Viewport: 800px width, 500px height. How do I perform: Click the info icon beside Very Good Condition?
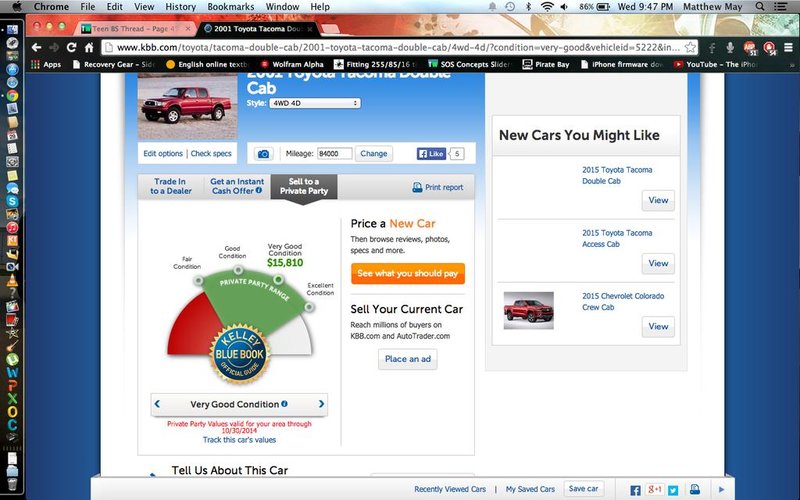(284, 404)
